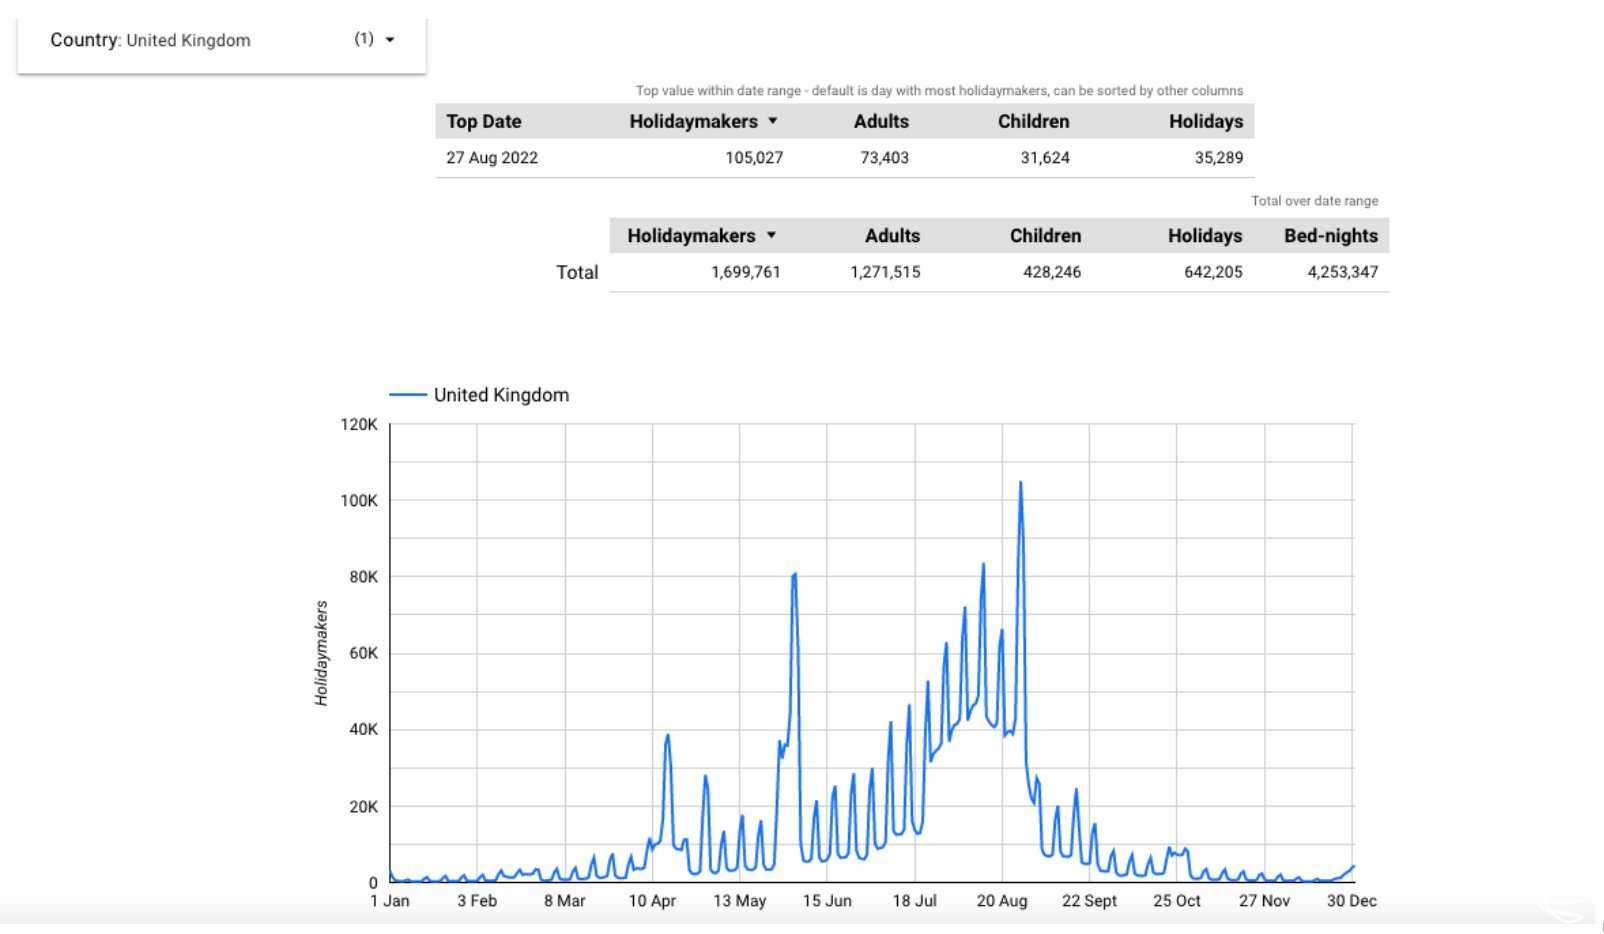This screenshot has height=934, width=1604.
Task: Click the Children header in totals table
Action: 1045,236
